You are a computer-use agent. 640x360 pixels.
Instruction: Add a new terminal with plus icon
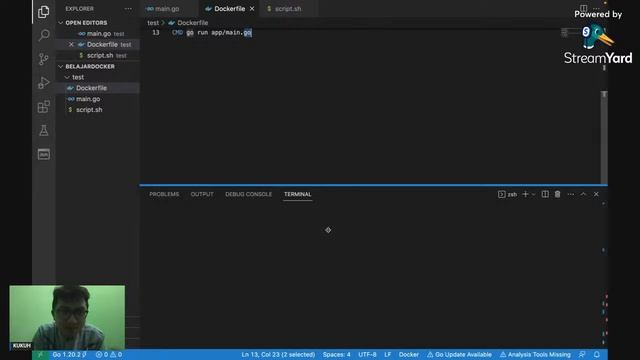click(x=525, y=194)
